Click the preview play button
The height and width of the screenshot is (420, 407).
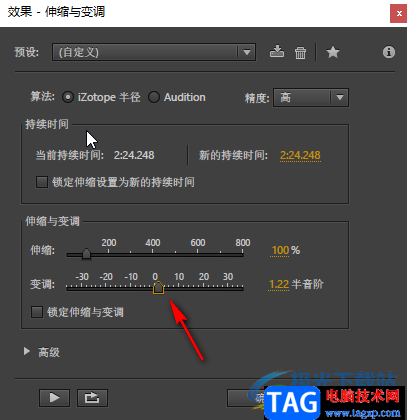[x=54, y=398]
